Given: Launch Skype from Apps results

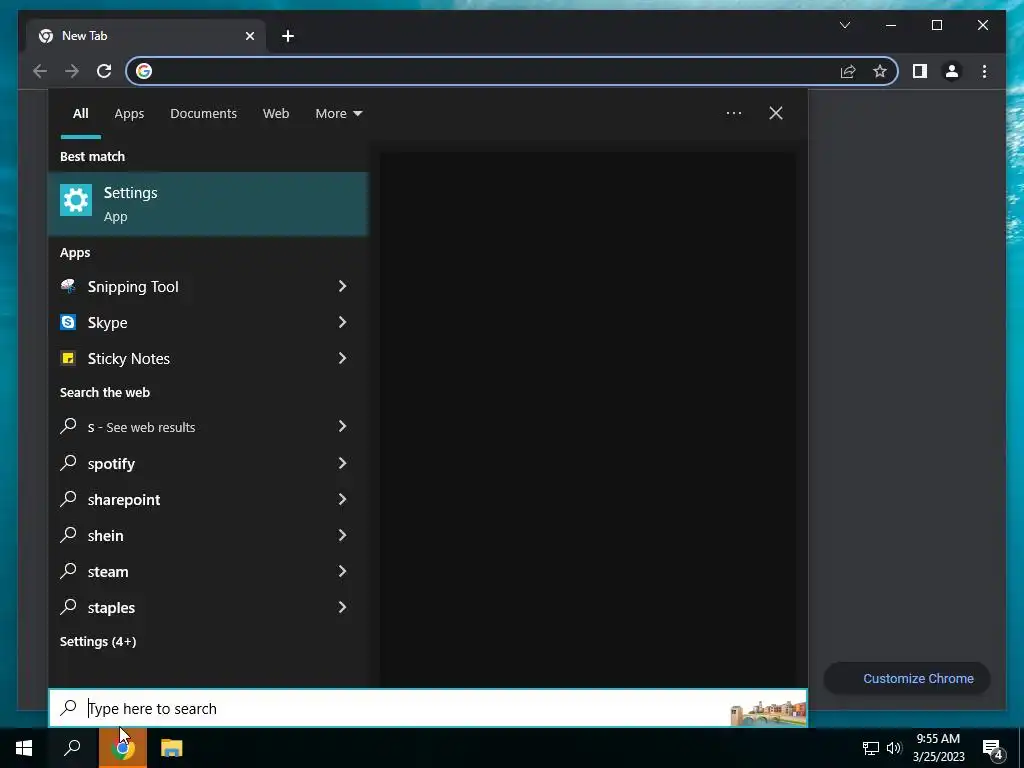Looking at the screenshot, I should pos(208,323).
